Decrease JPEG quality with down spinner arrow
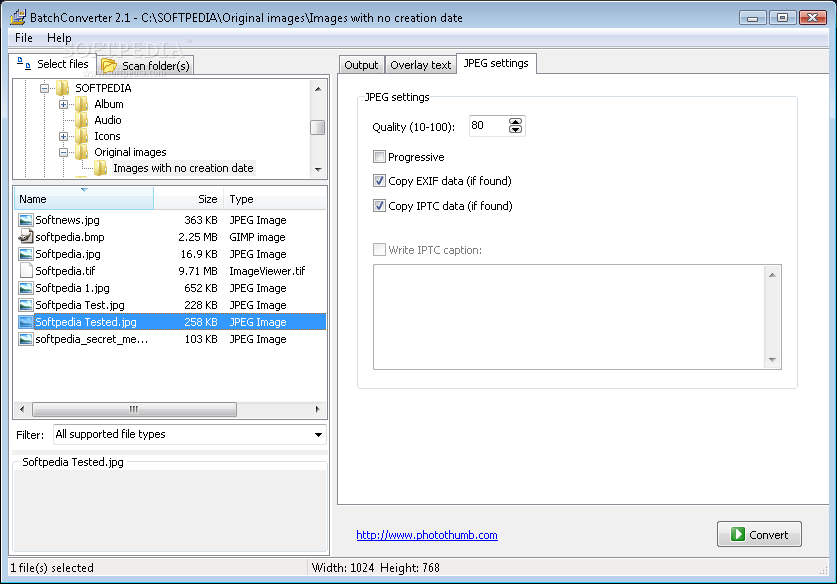 click(515, 129)
